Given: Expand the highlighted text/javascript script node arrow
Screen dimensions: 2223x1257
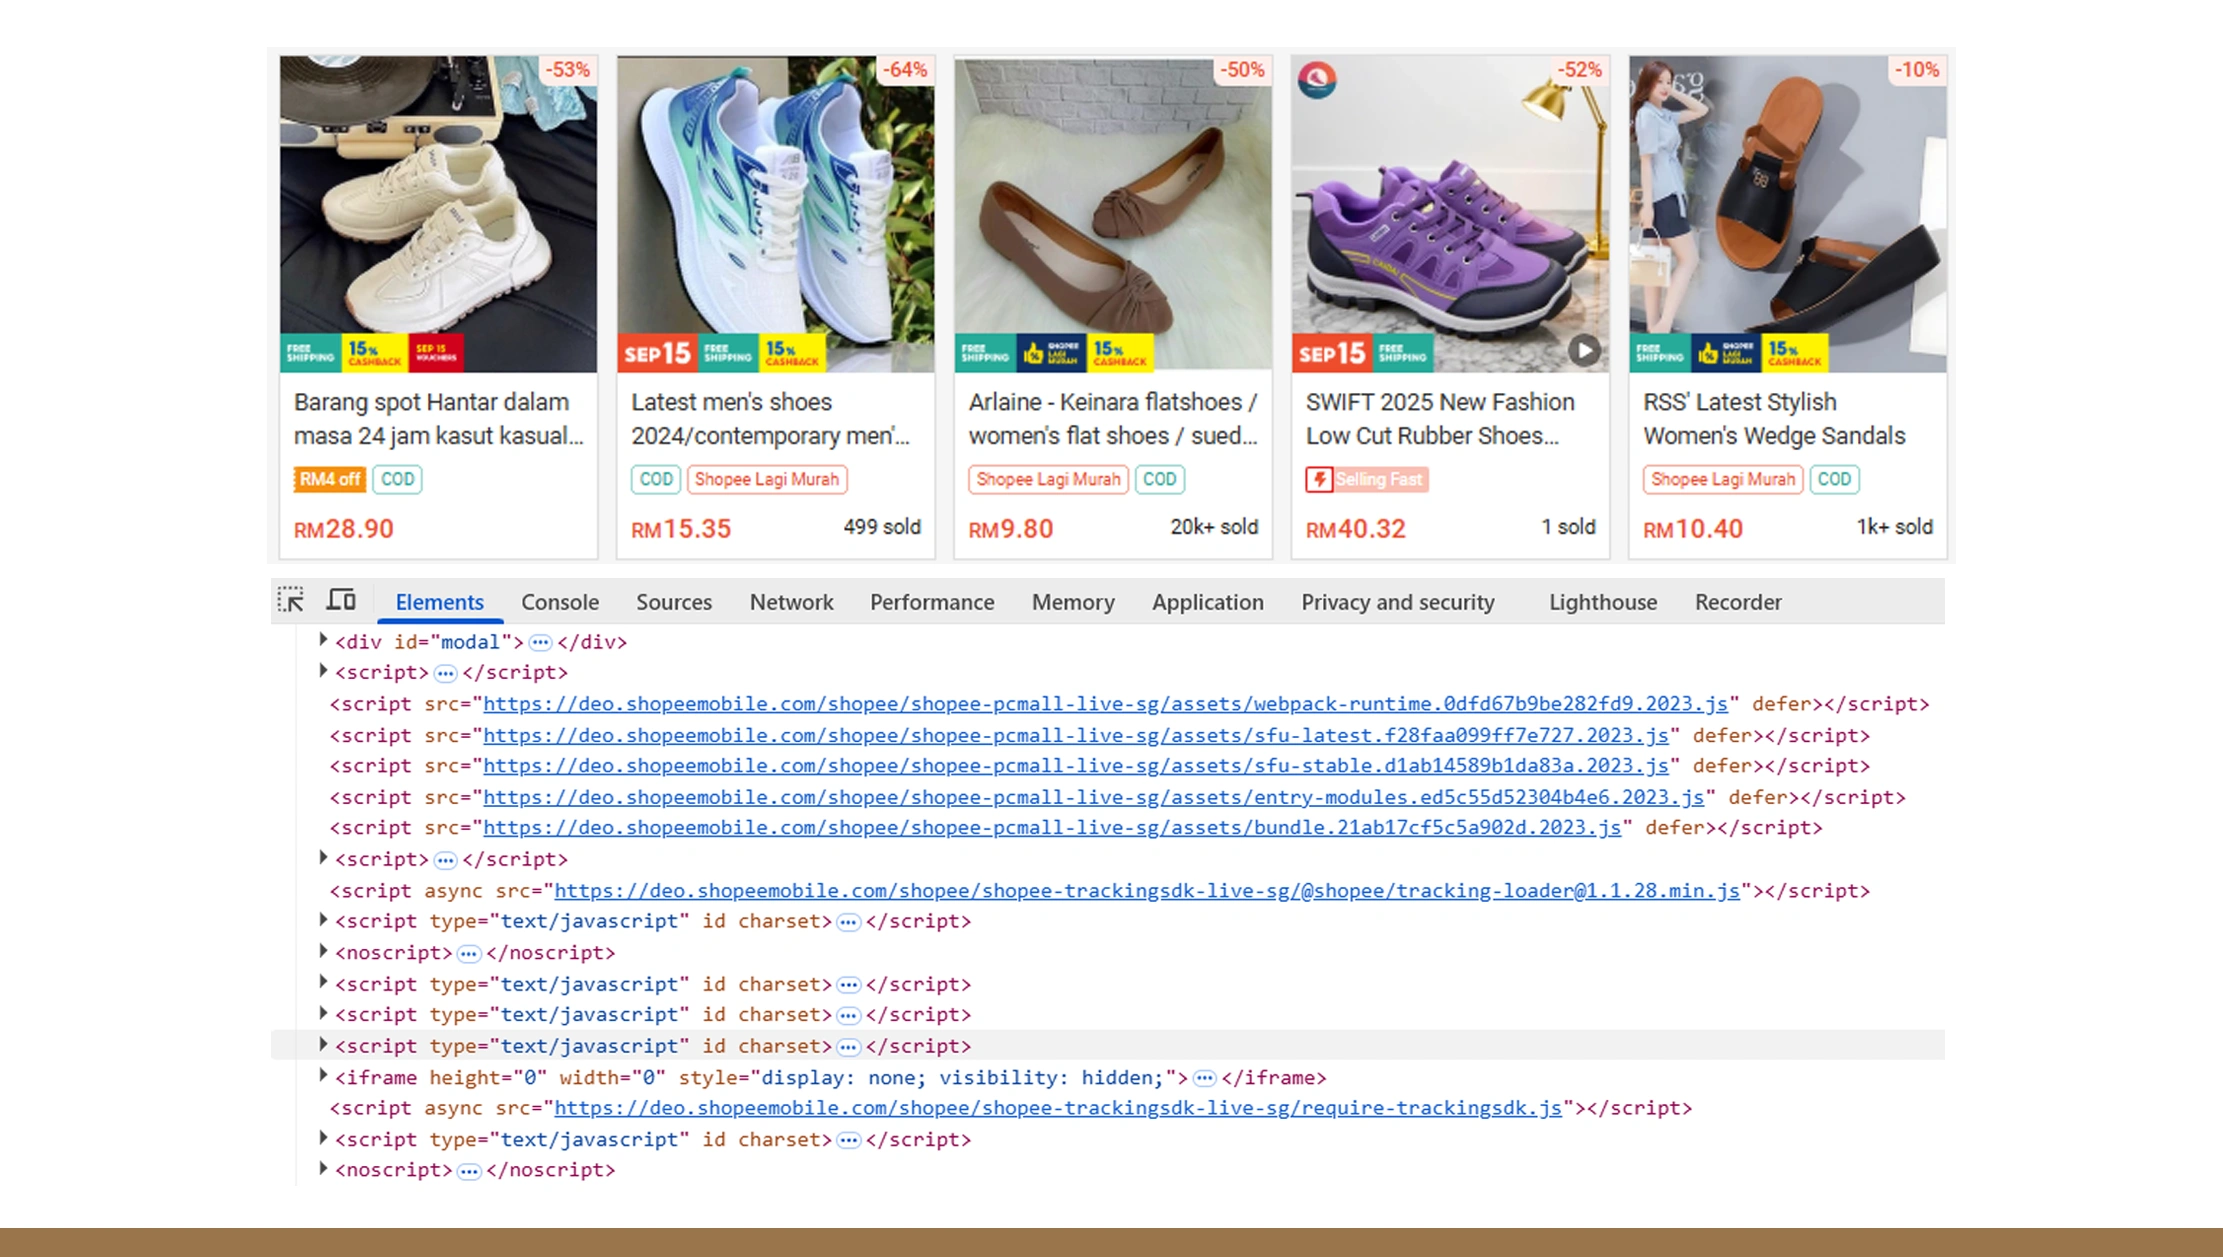Looking at the screenshot, I should tap(323, 1045).
